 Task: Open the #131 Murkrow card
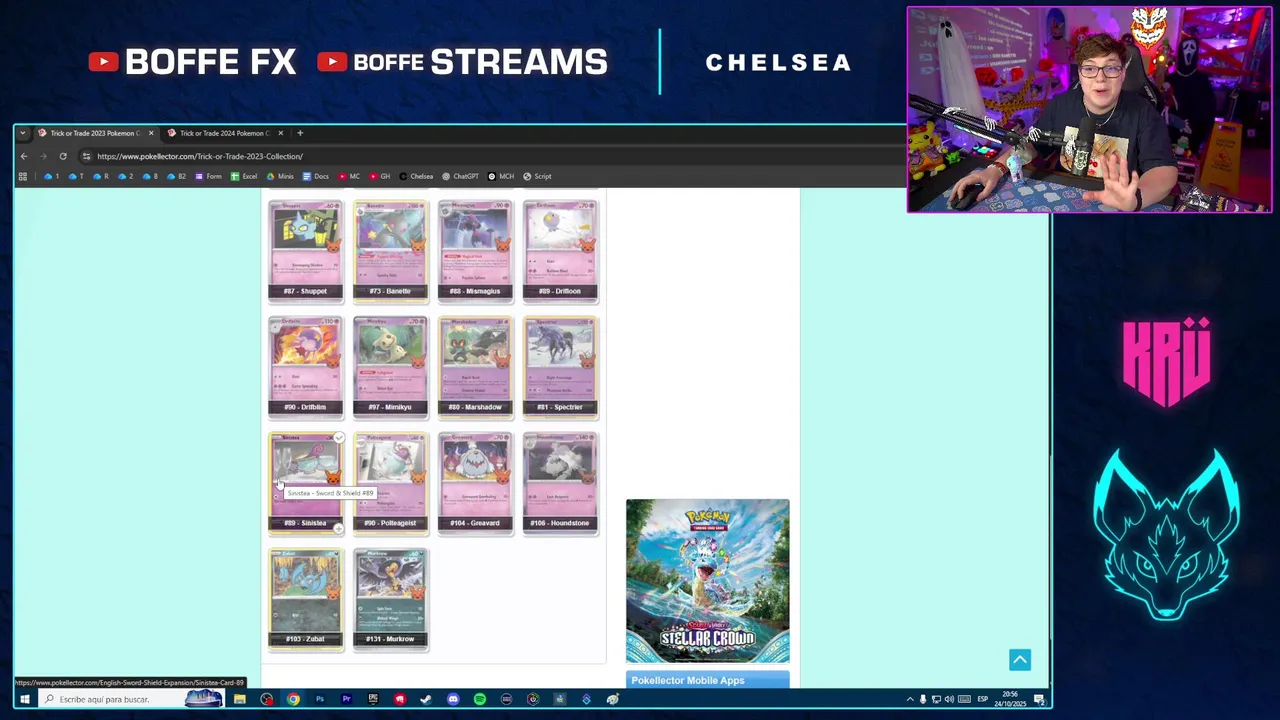pos(390,598)
